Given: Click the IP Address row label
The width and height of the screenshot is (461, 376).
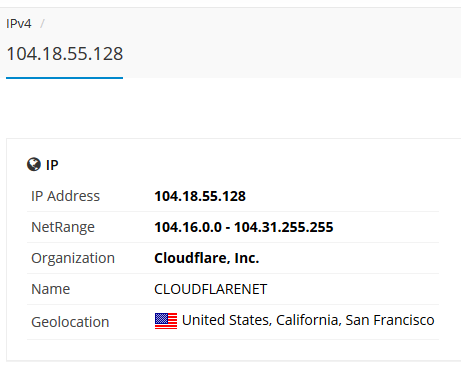Looking at the screenshot, I should pyautogui.click(x=65, y=196).
